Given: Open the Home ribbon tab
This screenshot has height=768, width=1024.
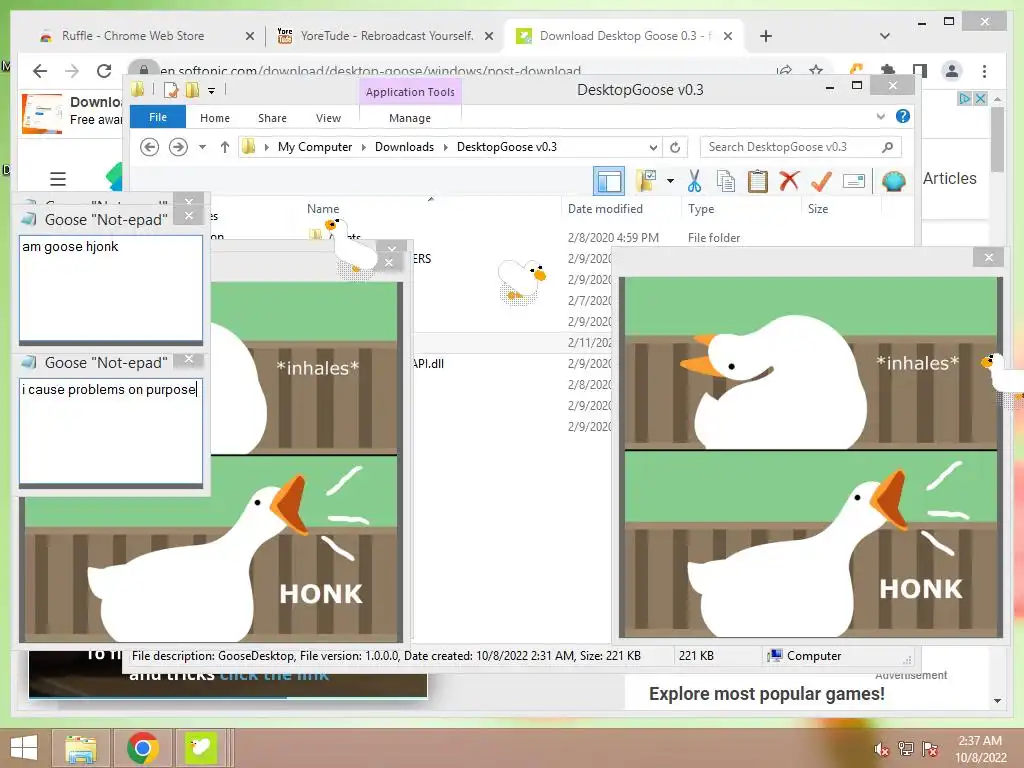Looking at the screenshot, I should (x=215, y=118).
